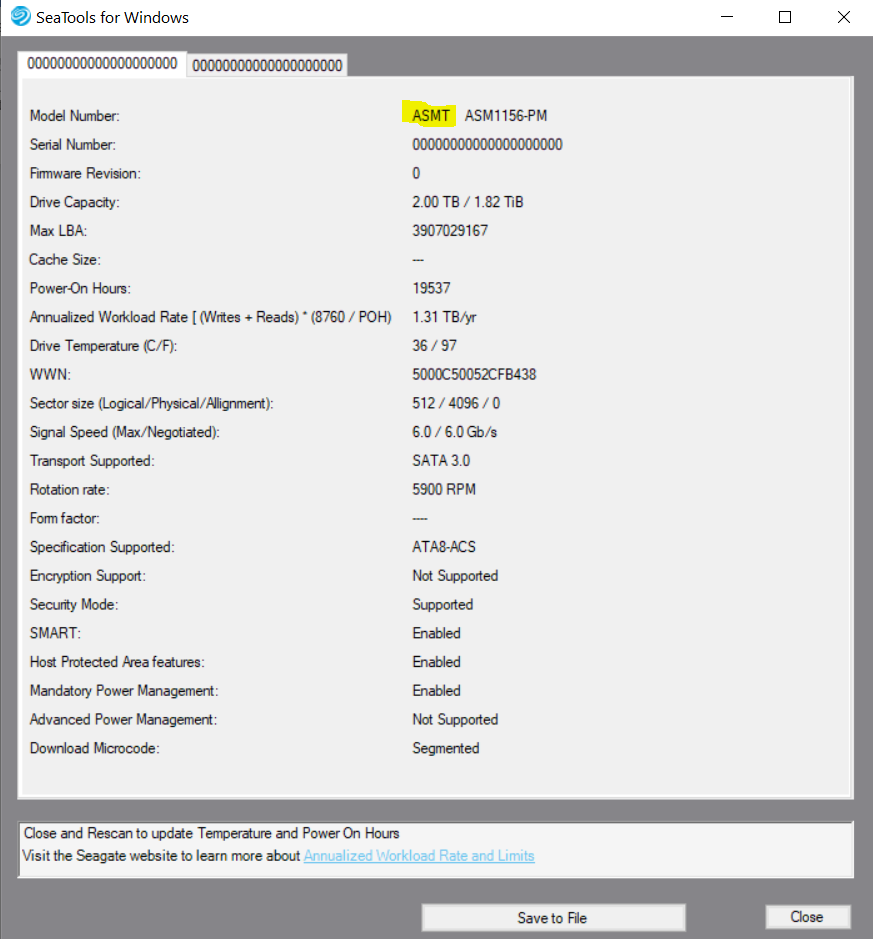
Task: Click the Transport Supported label
Action: point(92,461)
